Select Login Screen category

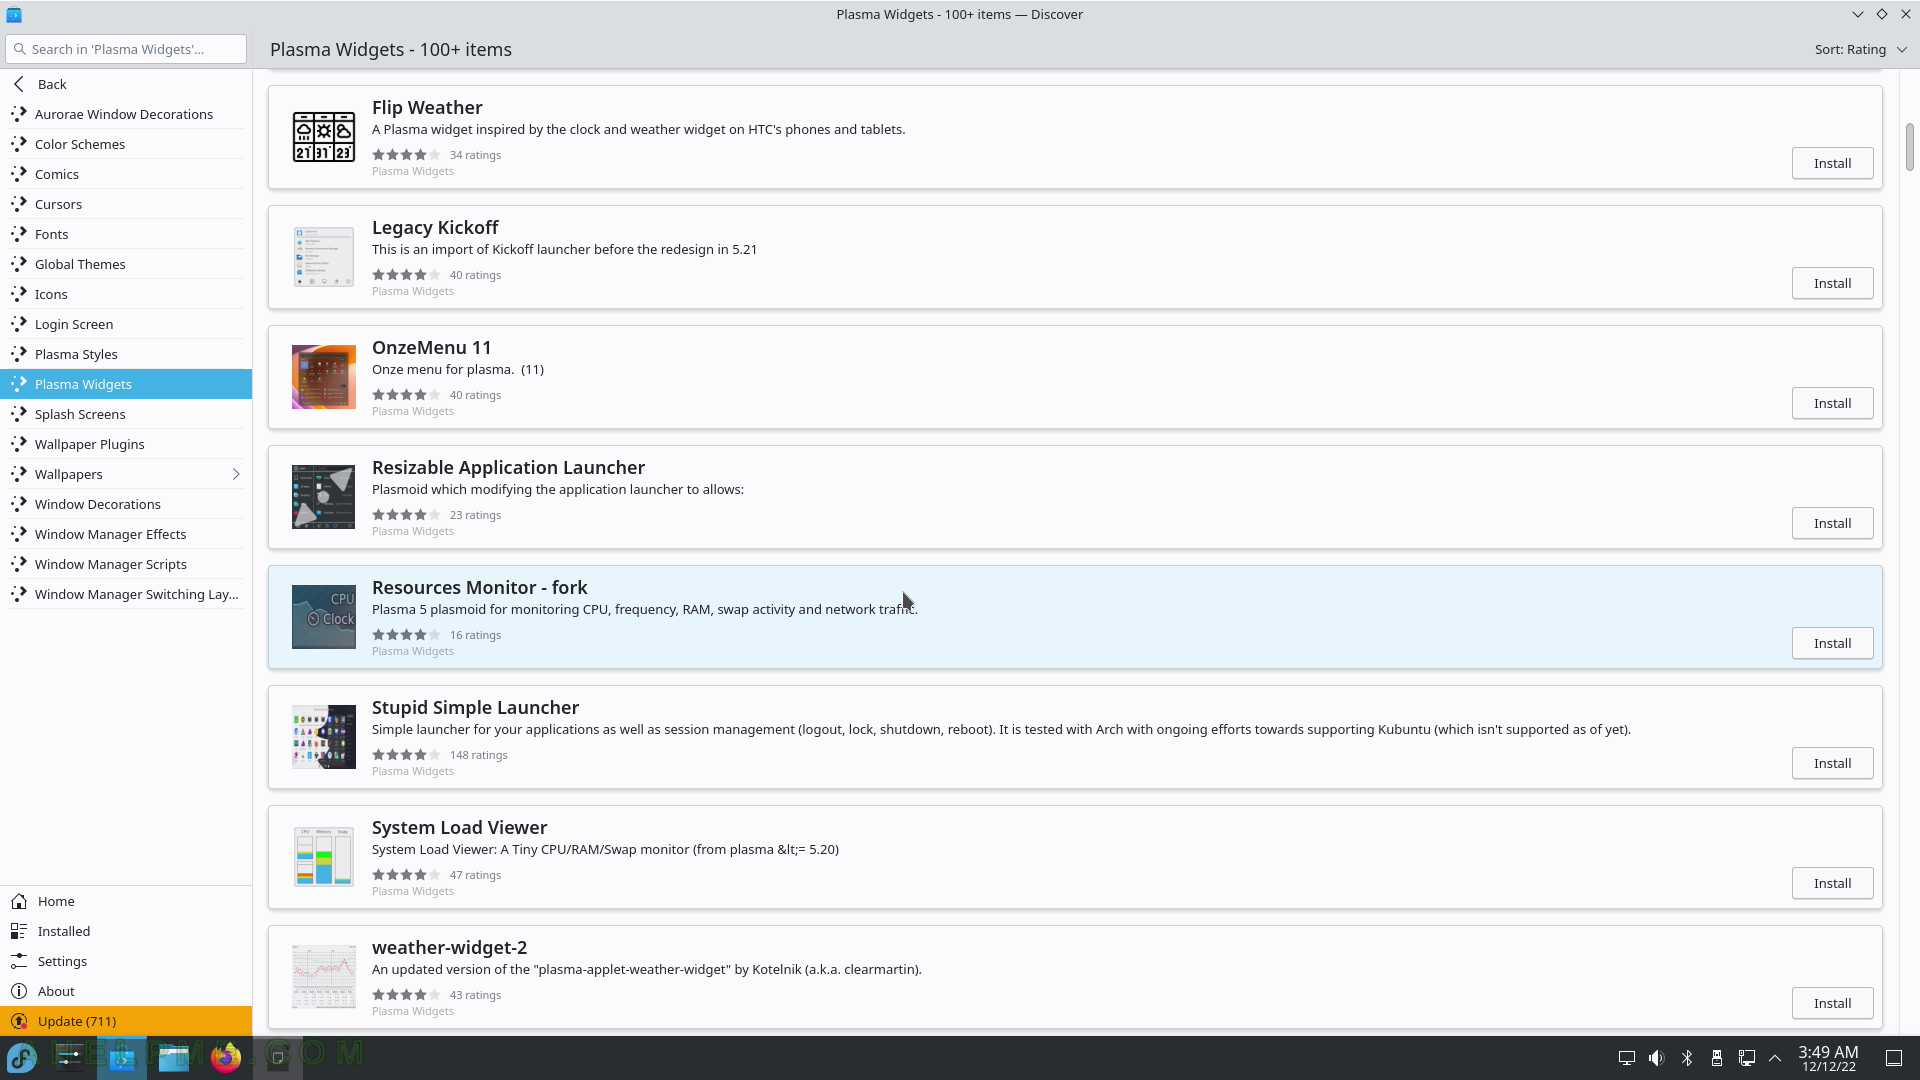126,324
